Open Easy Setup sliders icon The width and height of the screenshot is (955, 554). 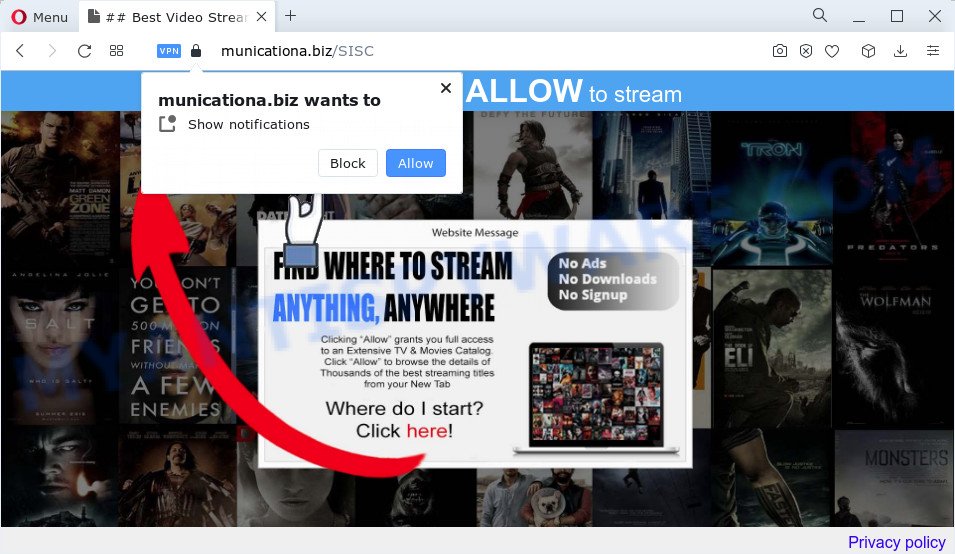pos(932,51)
